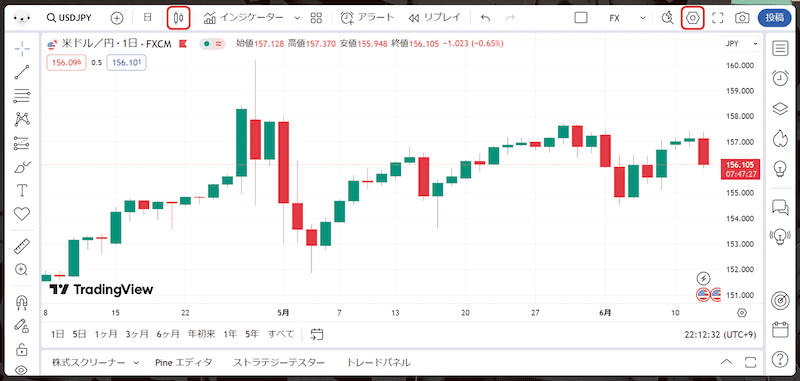
Task: Select the text annotation tool
Action: coord(22,191)
